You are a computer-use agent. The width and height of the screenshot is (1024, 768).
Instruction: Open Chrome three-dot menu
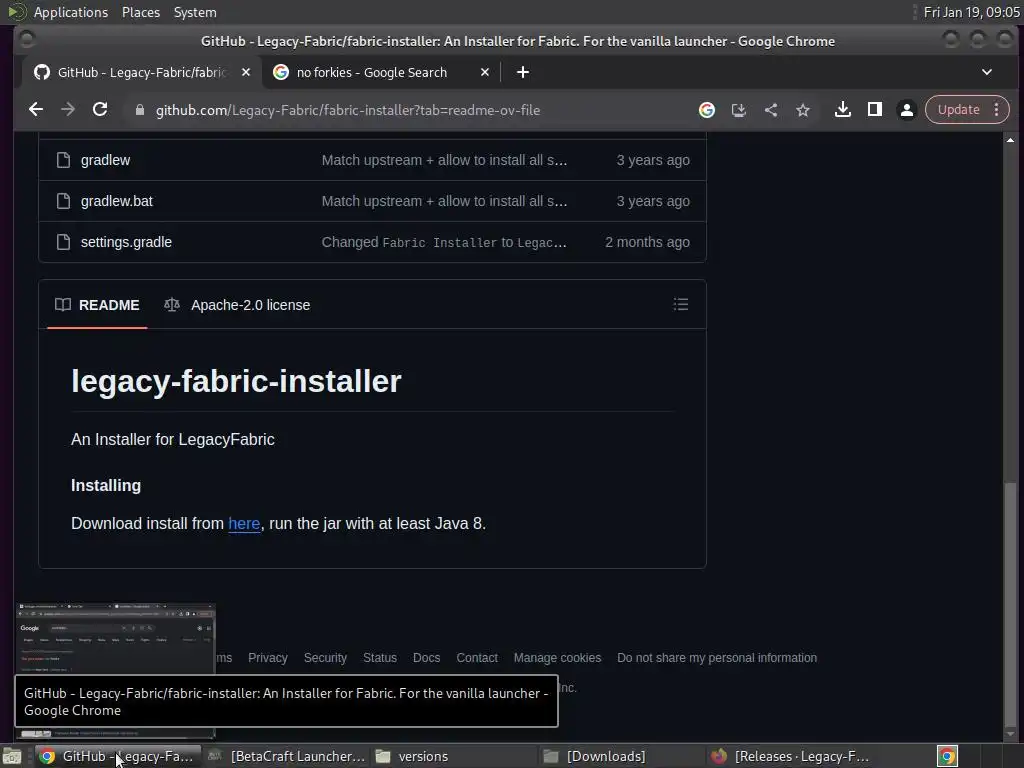[997, 110]
